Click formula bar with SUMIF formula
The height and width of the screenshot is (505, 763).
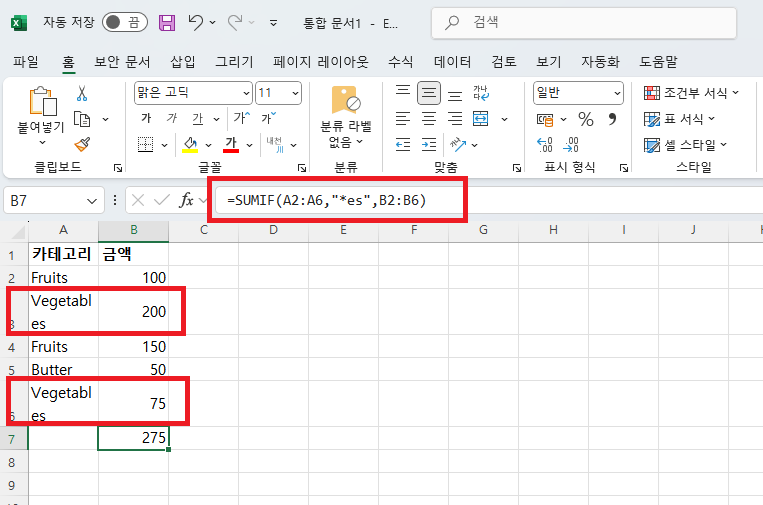click(489, 200)
